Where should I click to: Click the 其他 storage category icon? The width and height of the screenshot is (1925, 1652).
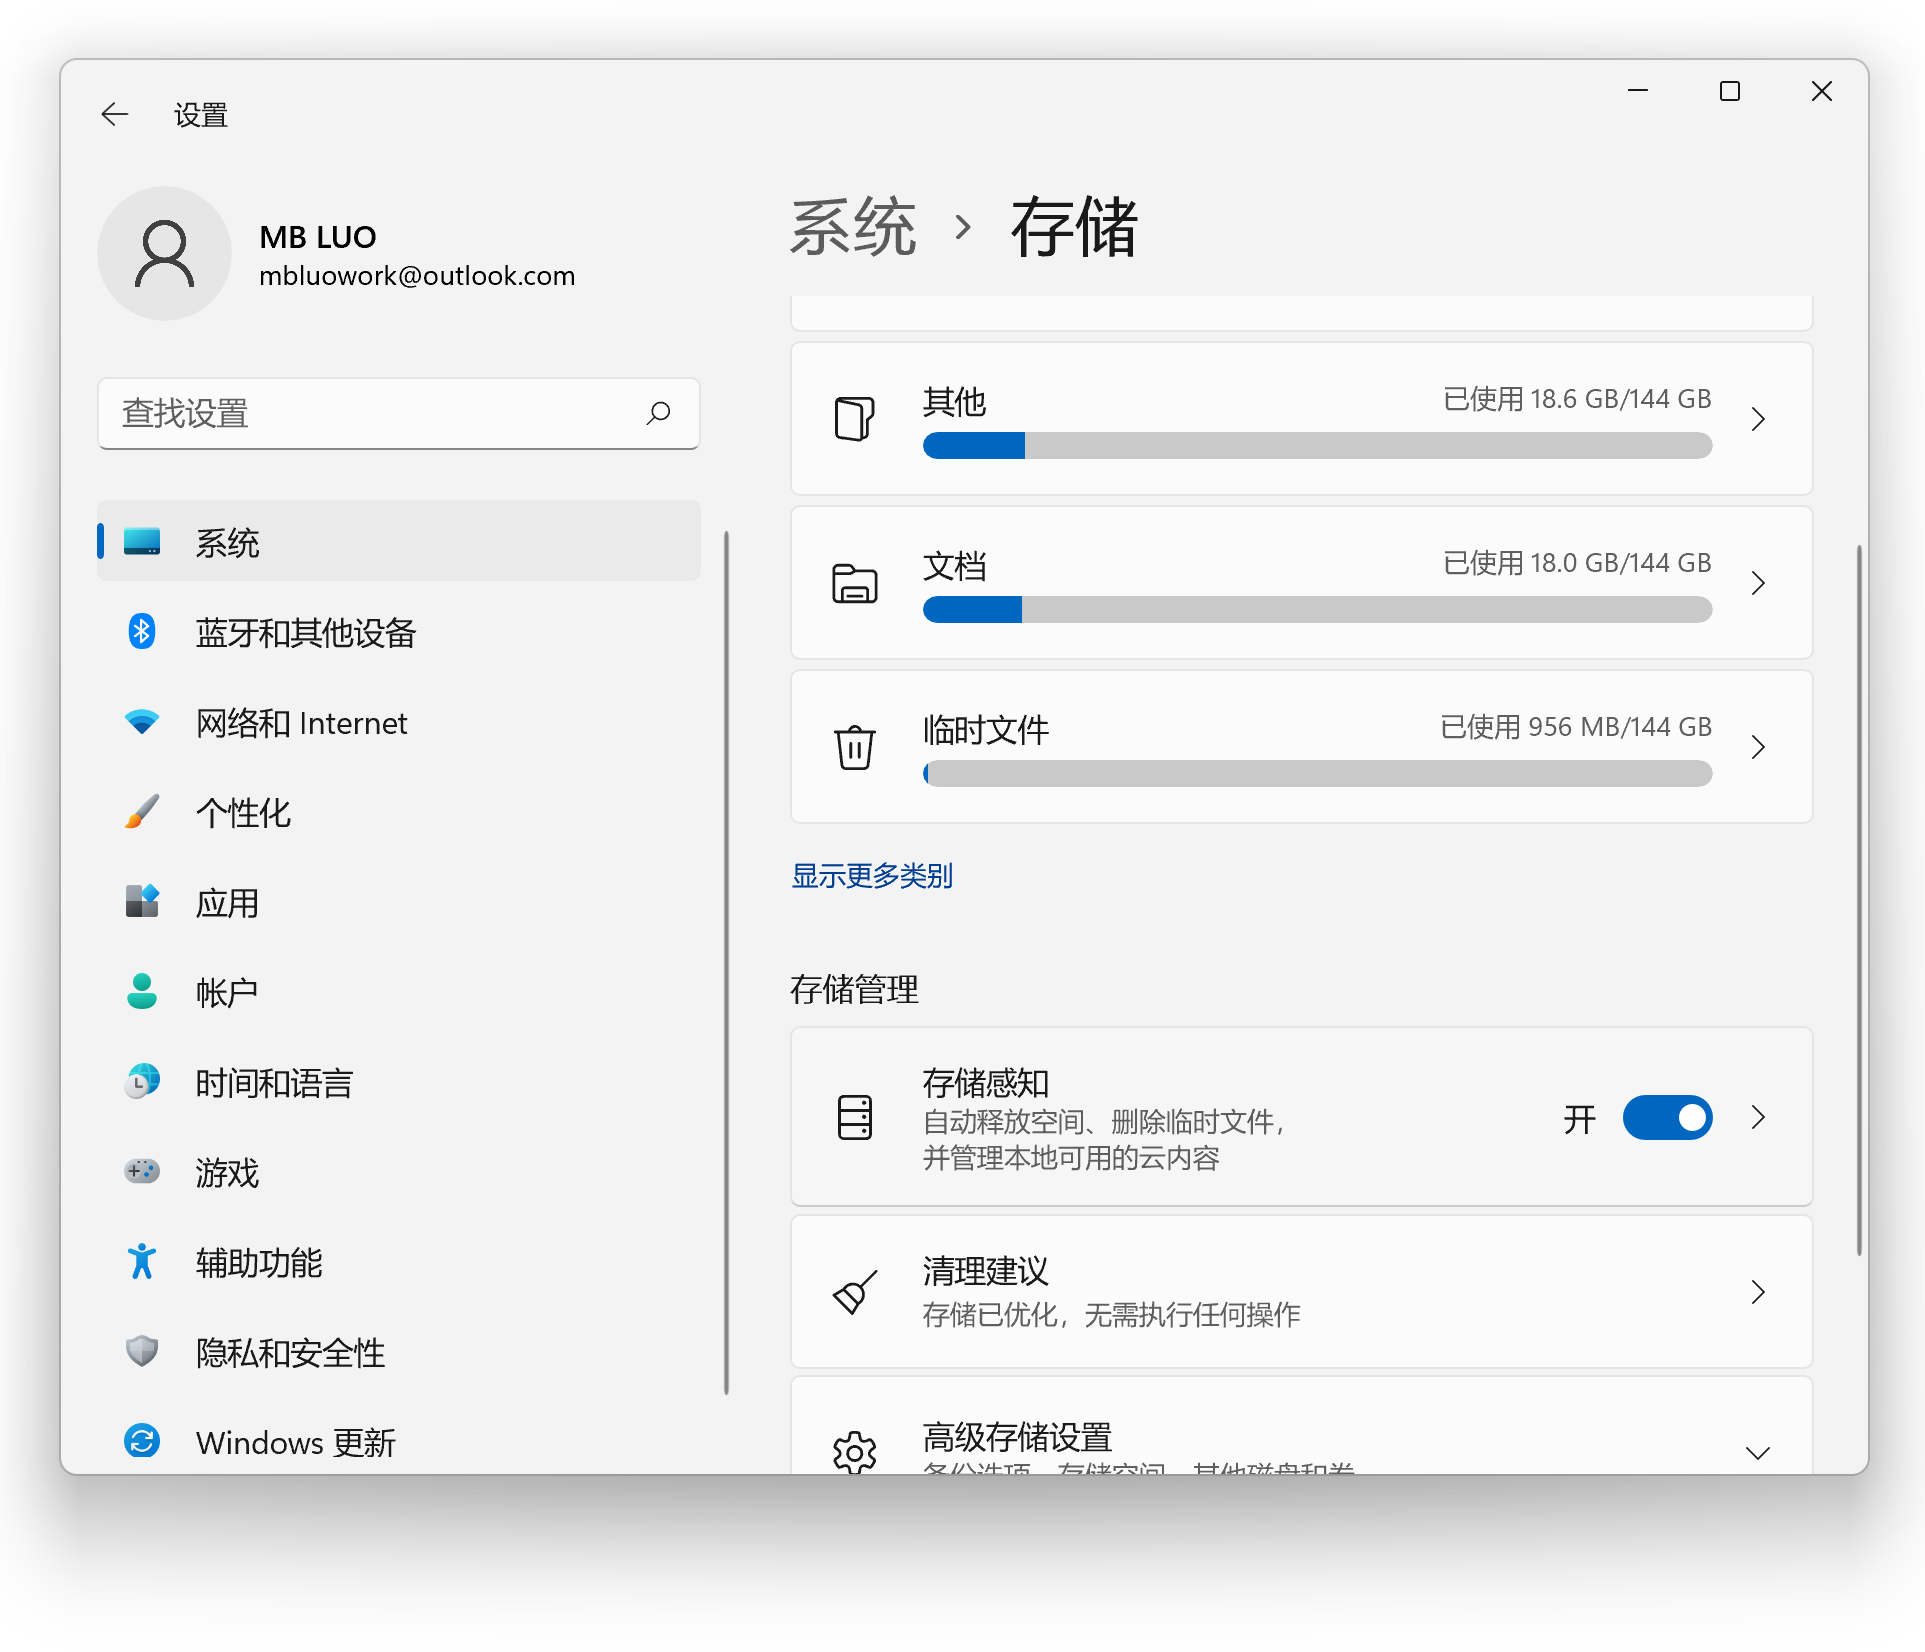point(855,419)
